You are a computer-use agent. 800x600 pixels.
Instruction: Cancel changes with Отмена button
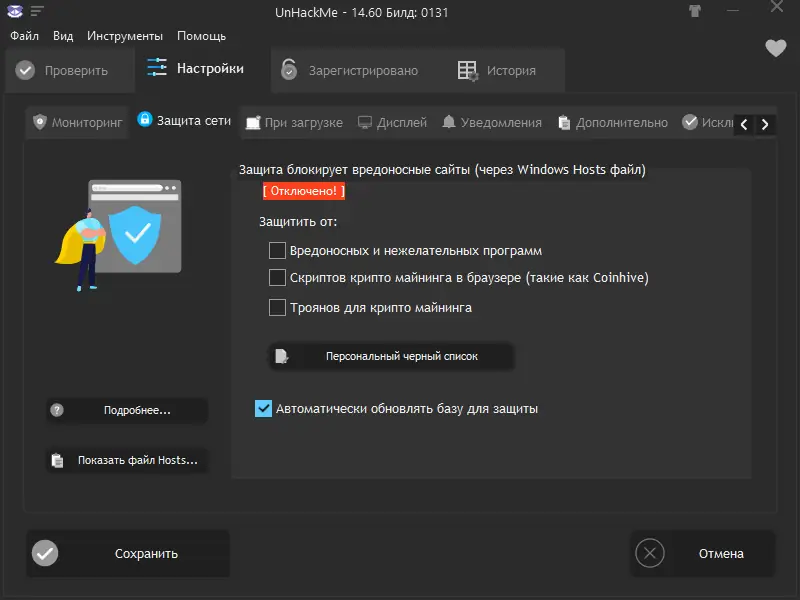703,554
